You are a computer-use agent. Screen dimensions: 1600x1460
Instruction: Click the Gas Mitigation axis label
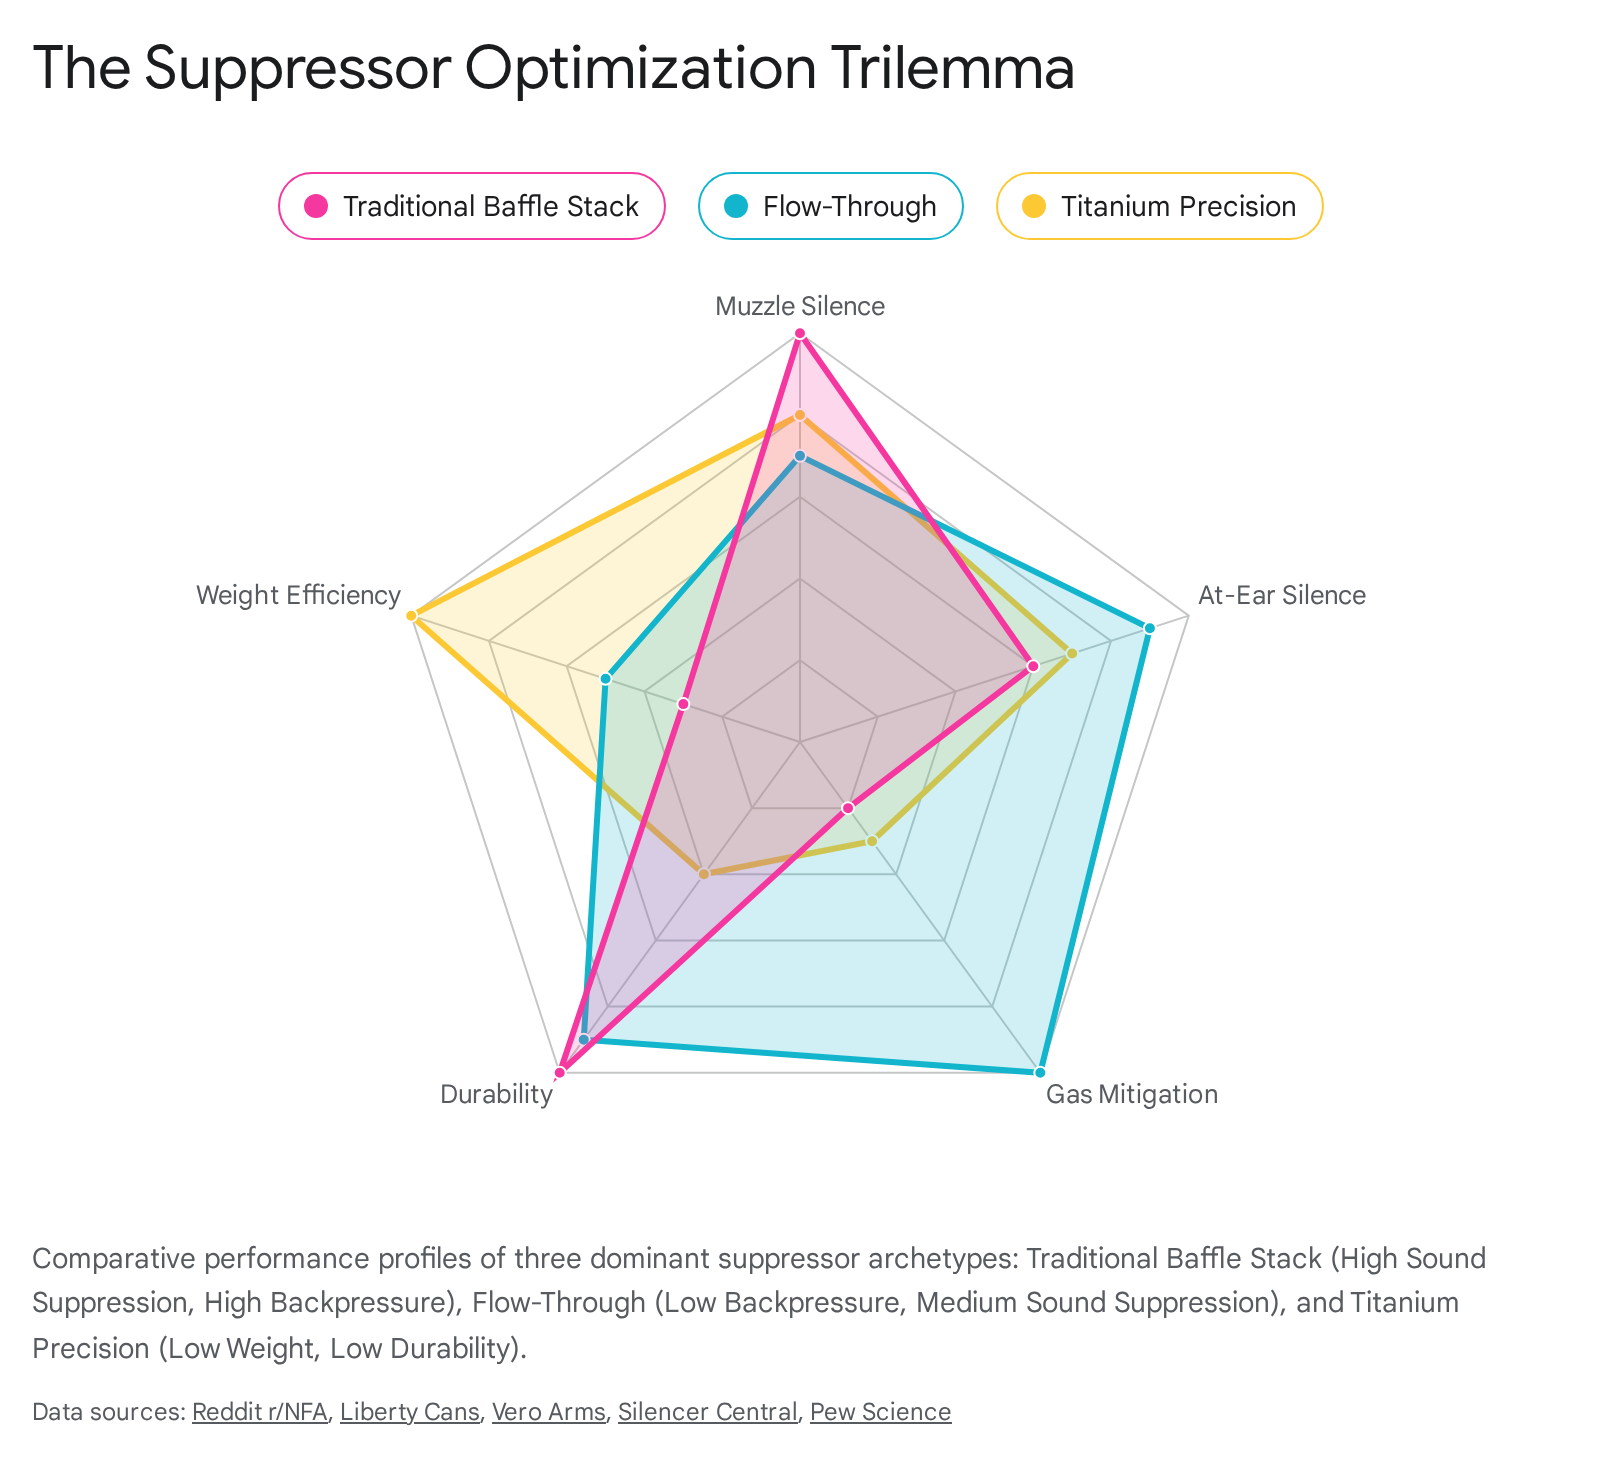point(1131,1094)
